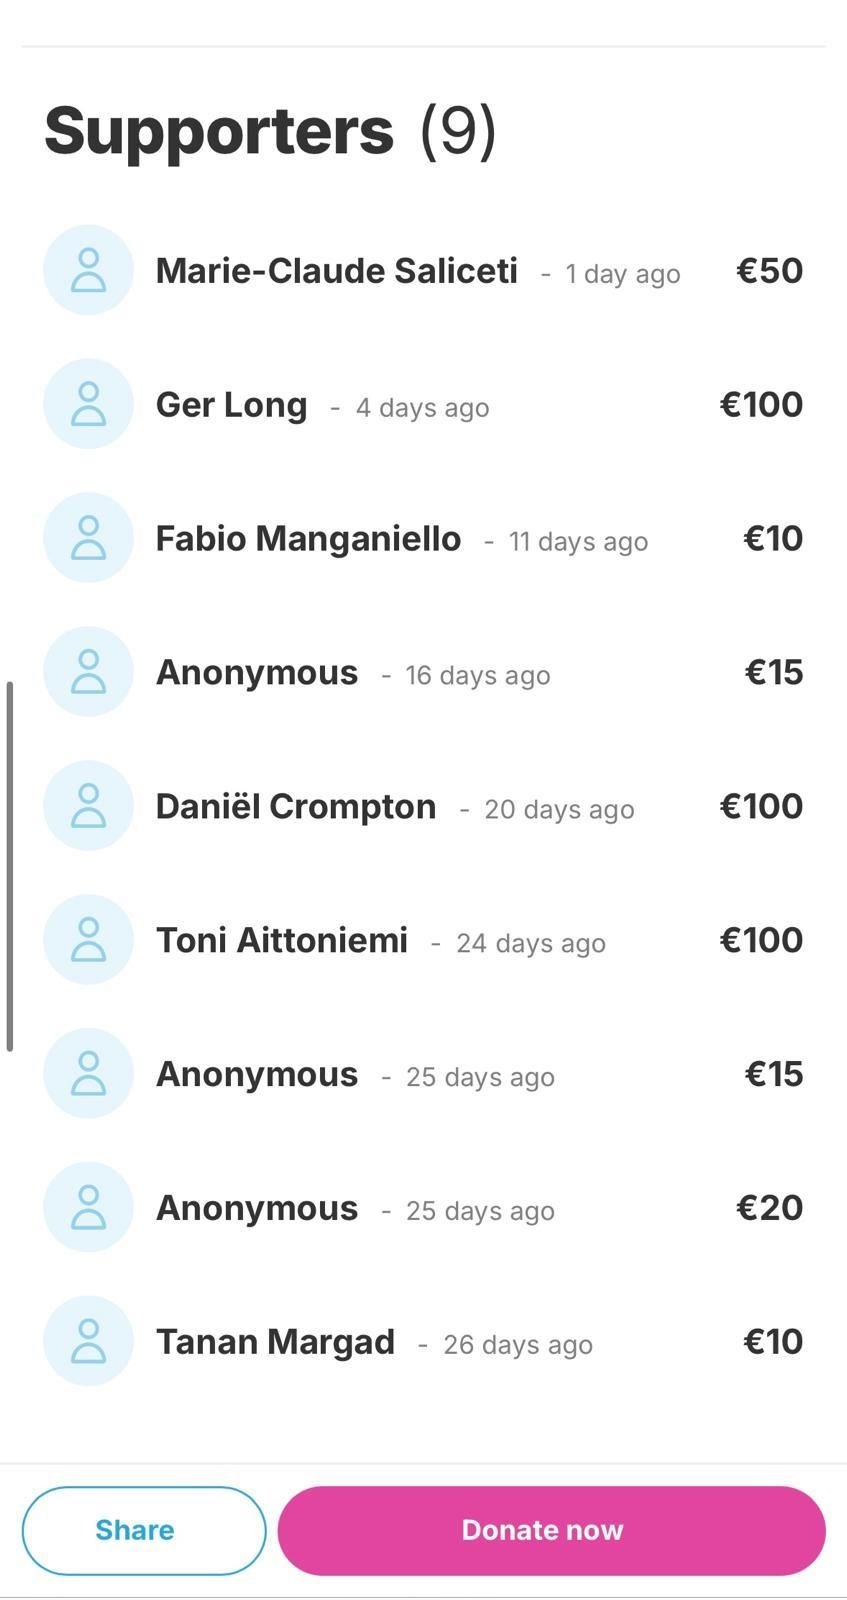Click Daniël Crompton's avatar icon
This screenshot has height=1600, width=847.
click(x=88, y=806)
